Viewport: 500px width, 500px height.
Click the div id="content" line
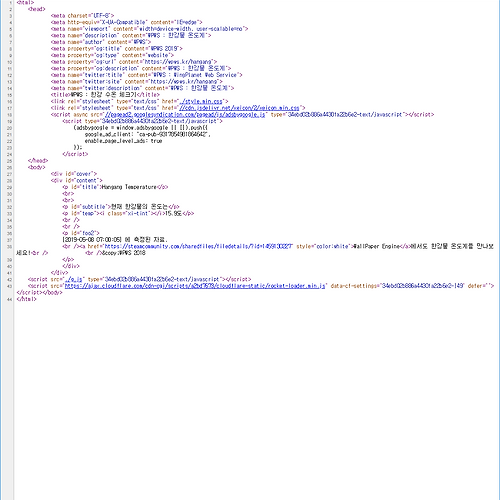(76, 180)
